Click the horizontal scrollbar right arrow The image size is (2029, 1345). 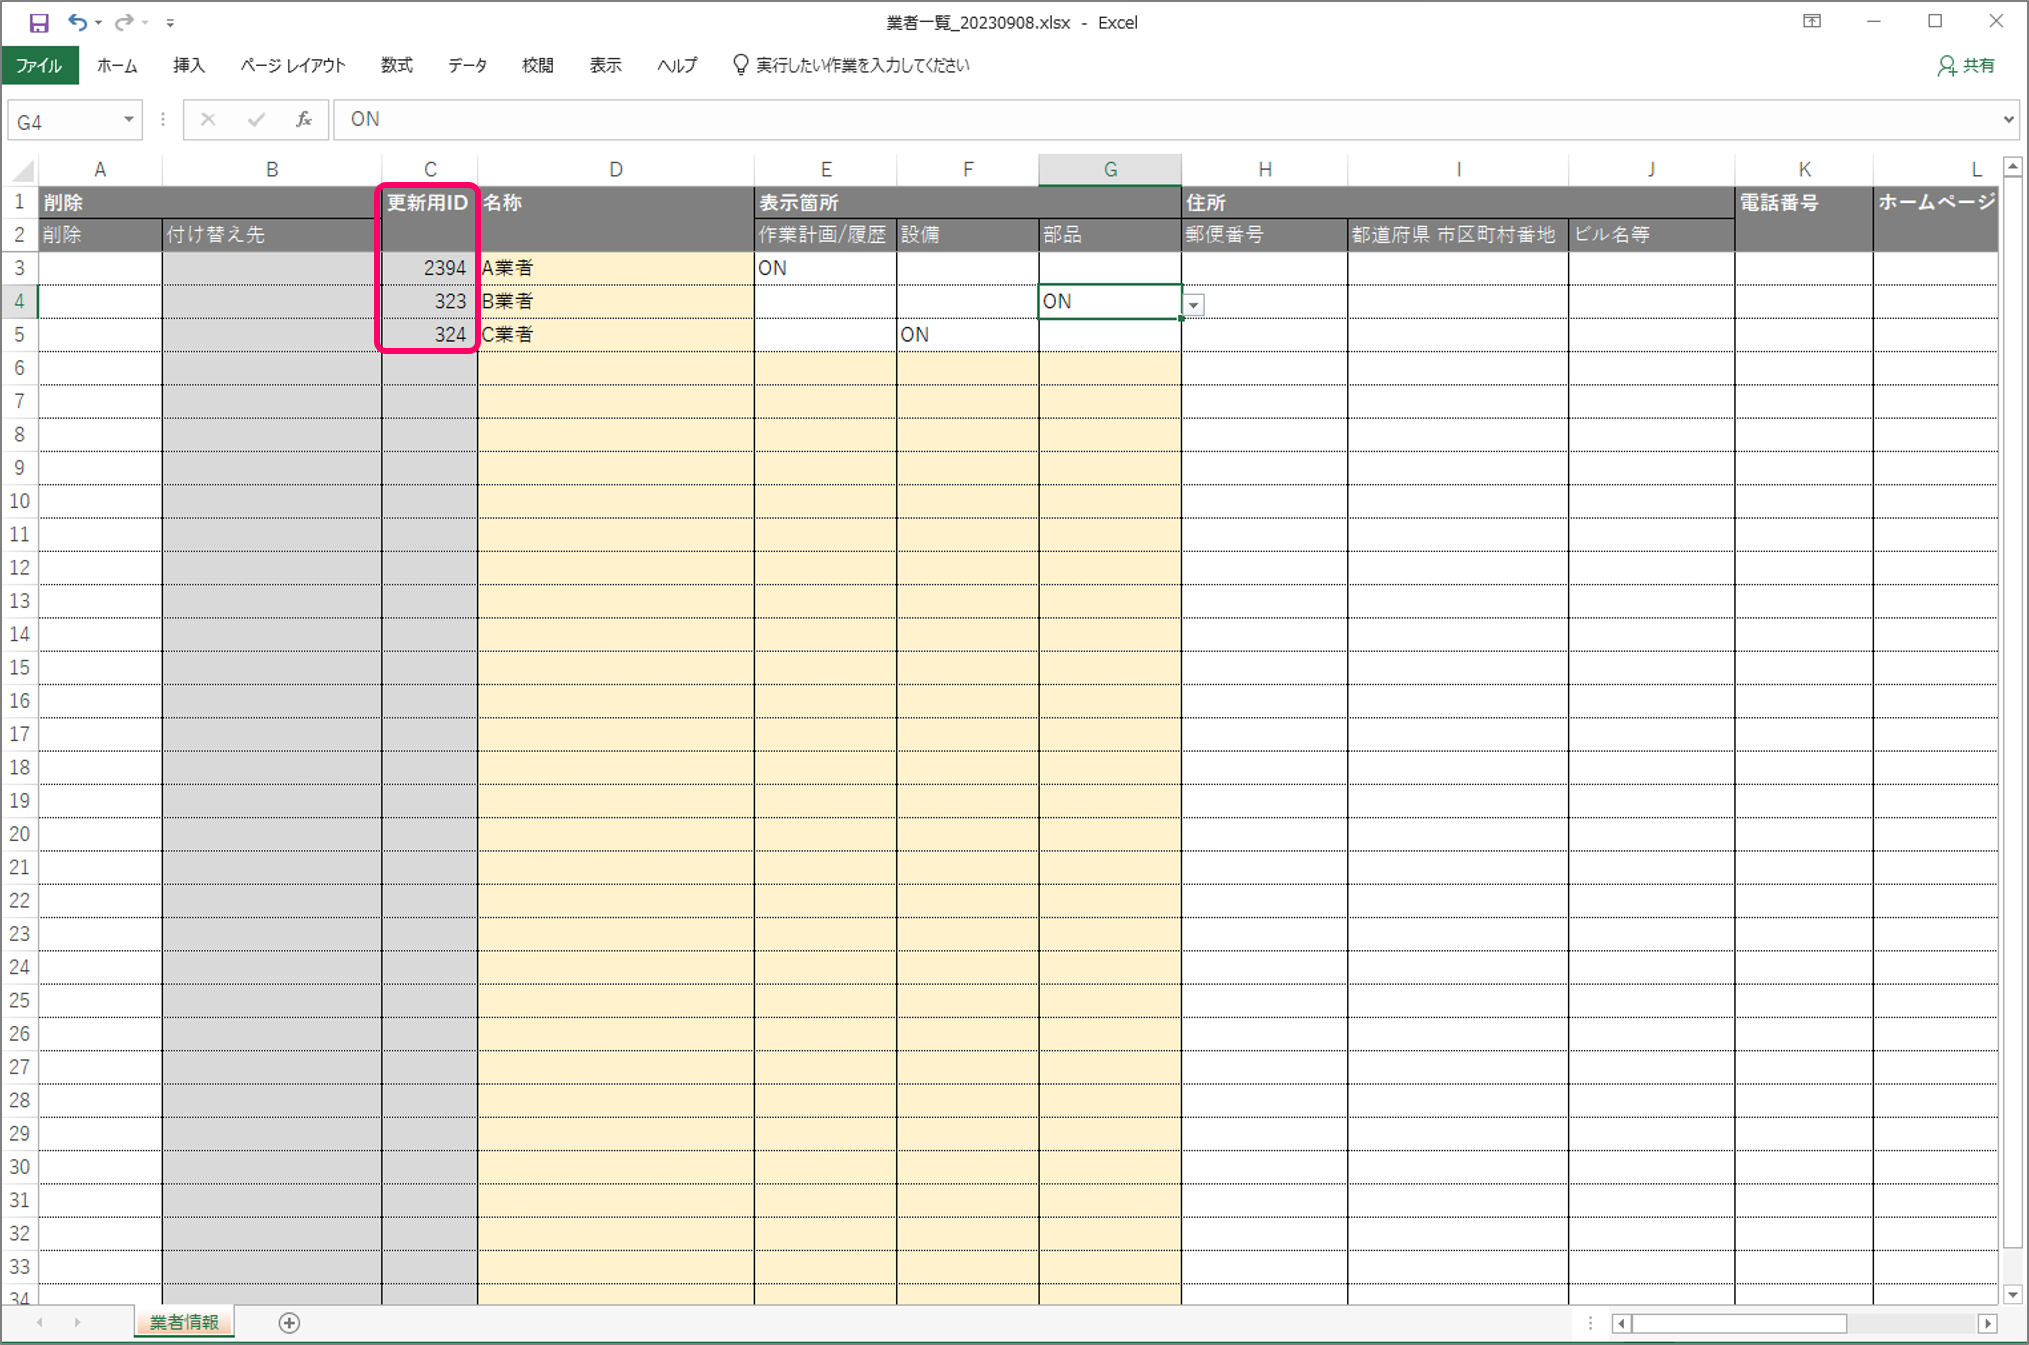click(x=1988, y=1323)
